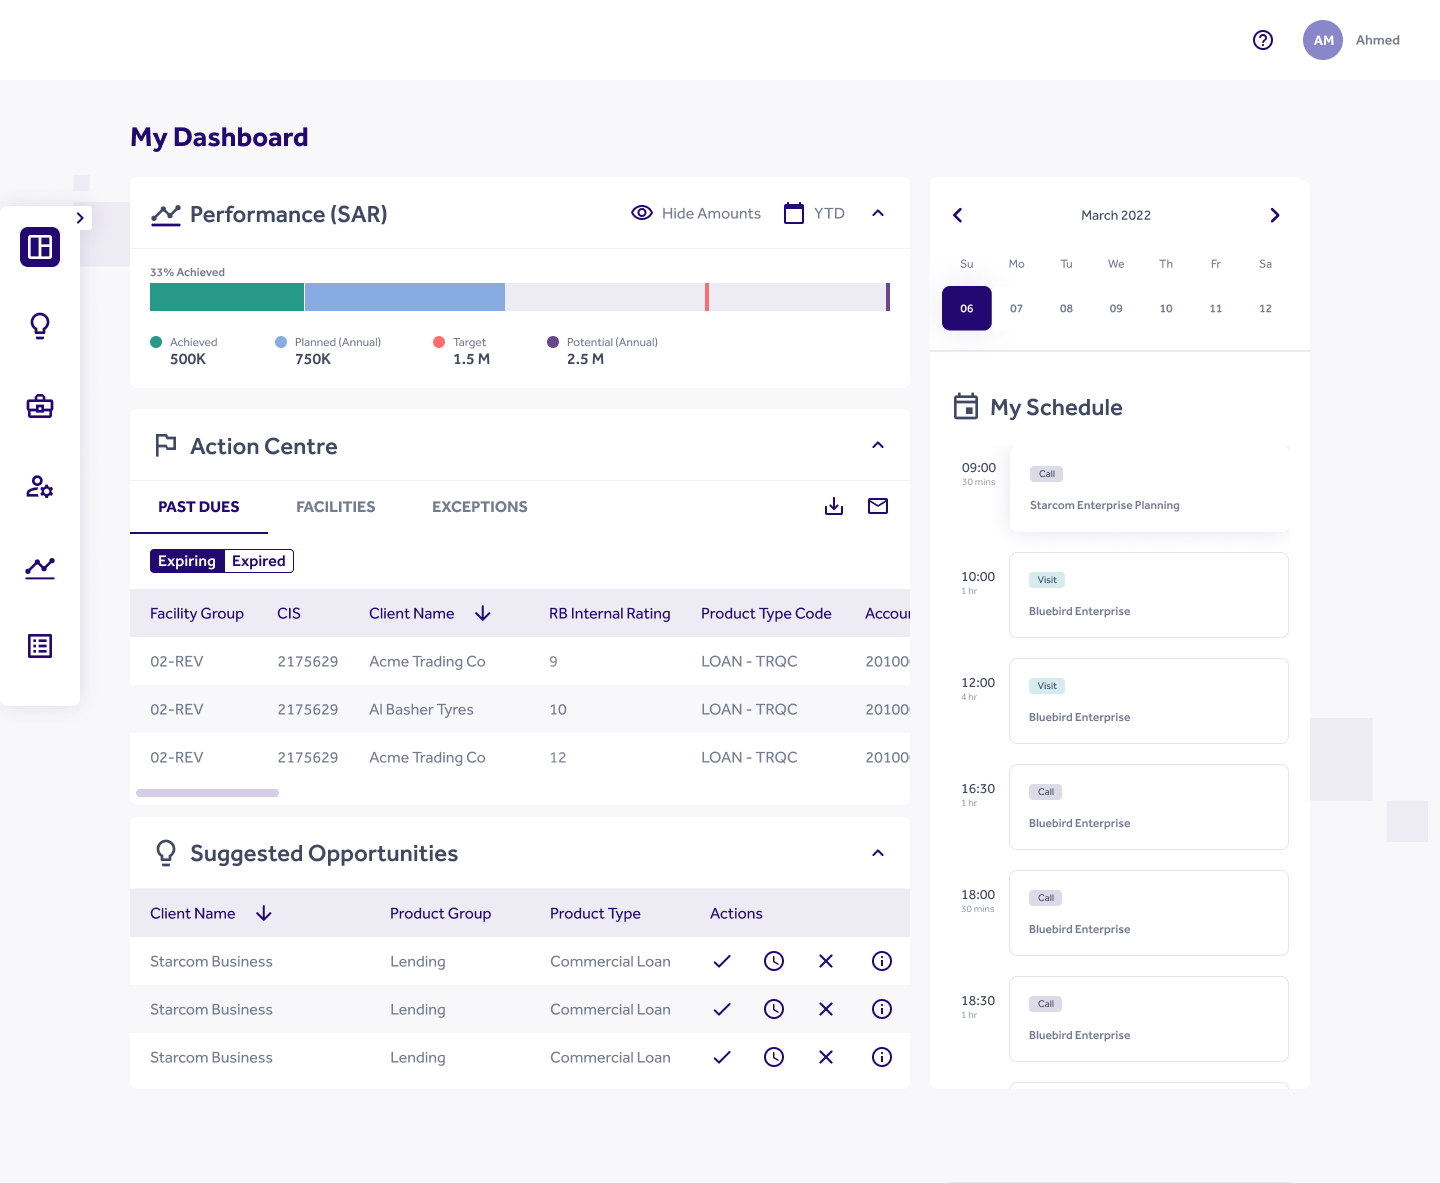Click the briefcase icon in sidebar
The image size is (1440, 1183).
(40, 406)
